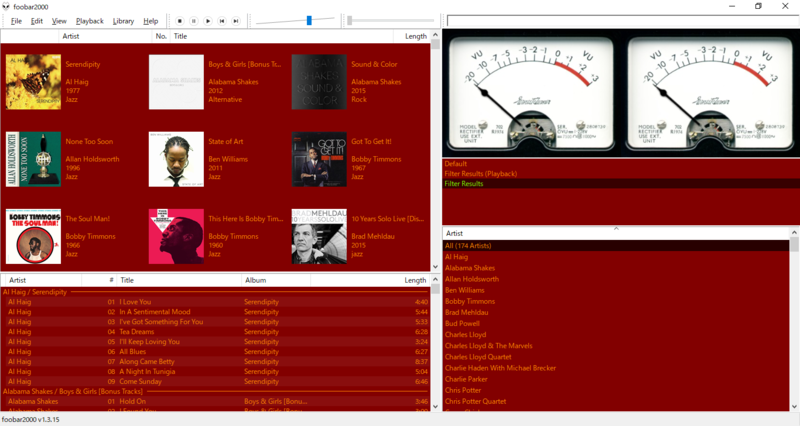
Task: Select the track A Night In Tunigia
Action: 215,371
